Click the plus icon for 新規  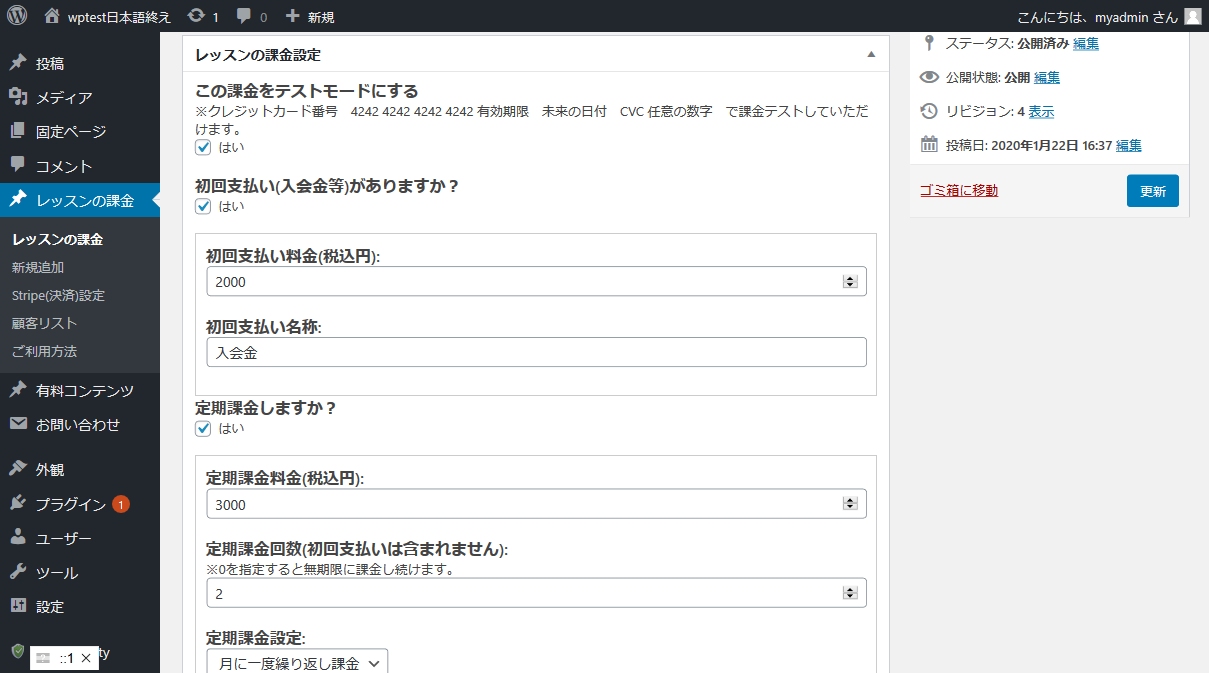click(x=292, y=16)
